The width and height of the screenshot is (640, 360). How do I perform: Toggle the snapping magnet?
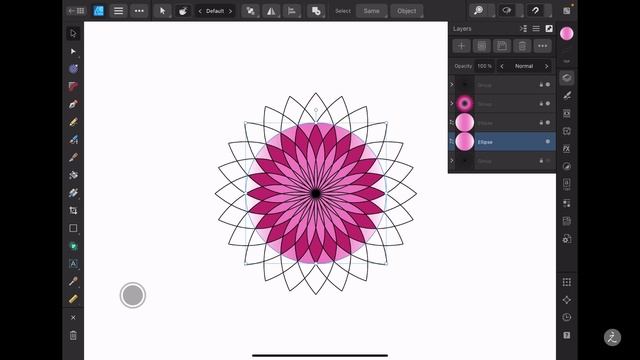[535, 11]
